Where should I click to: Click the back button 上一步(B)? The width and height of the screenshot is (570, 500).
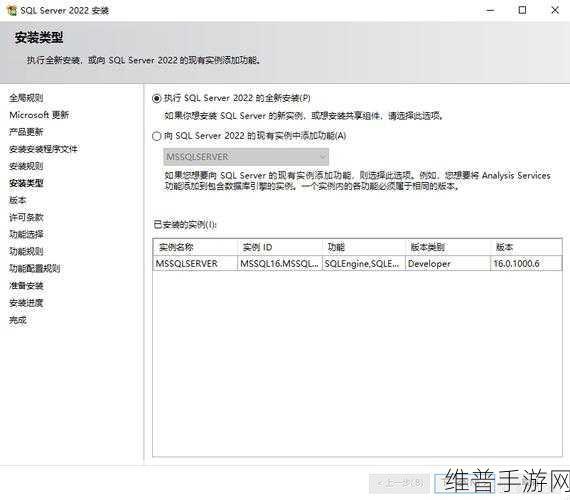click(x=399, y=483)
